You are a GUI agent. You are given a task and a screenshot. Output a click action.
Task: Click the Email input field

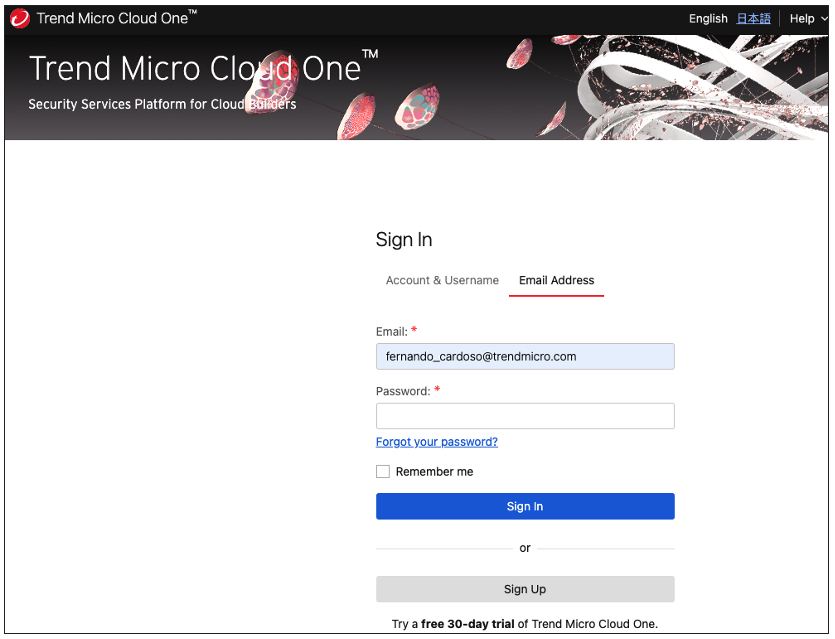[525, 356]
